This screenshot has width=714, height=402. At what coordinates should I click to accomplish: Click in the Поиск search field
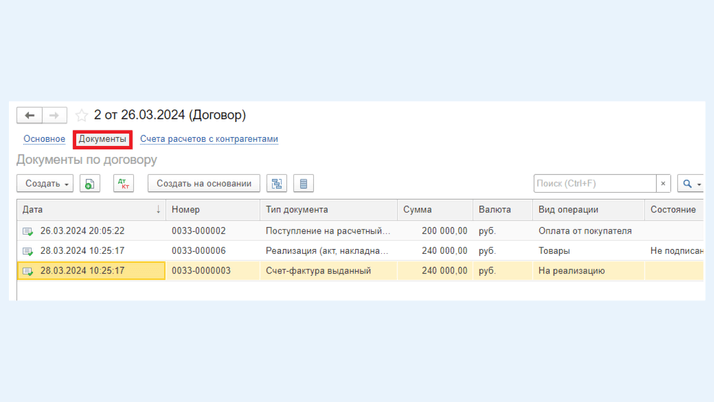[594, 184]
